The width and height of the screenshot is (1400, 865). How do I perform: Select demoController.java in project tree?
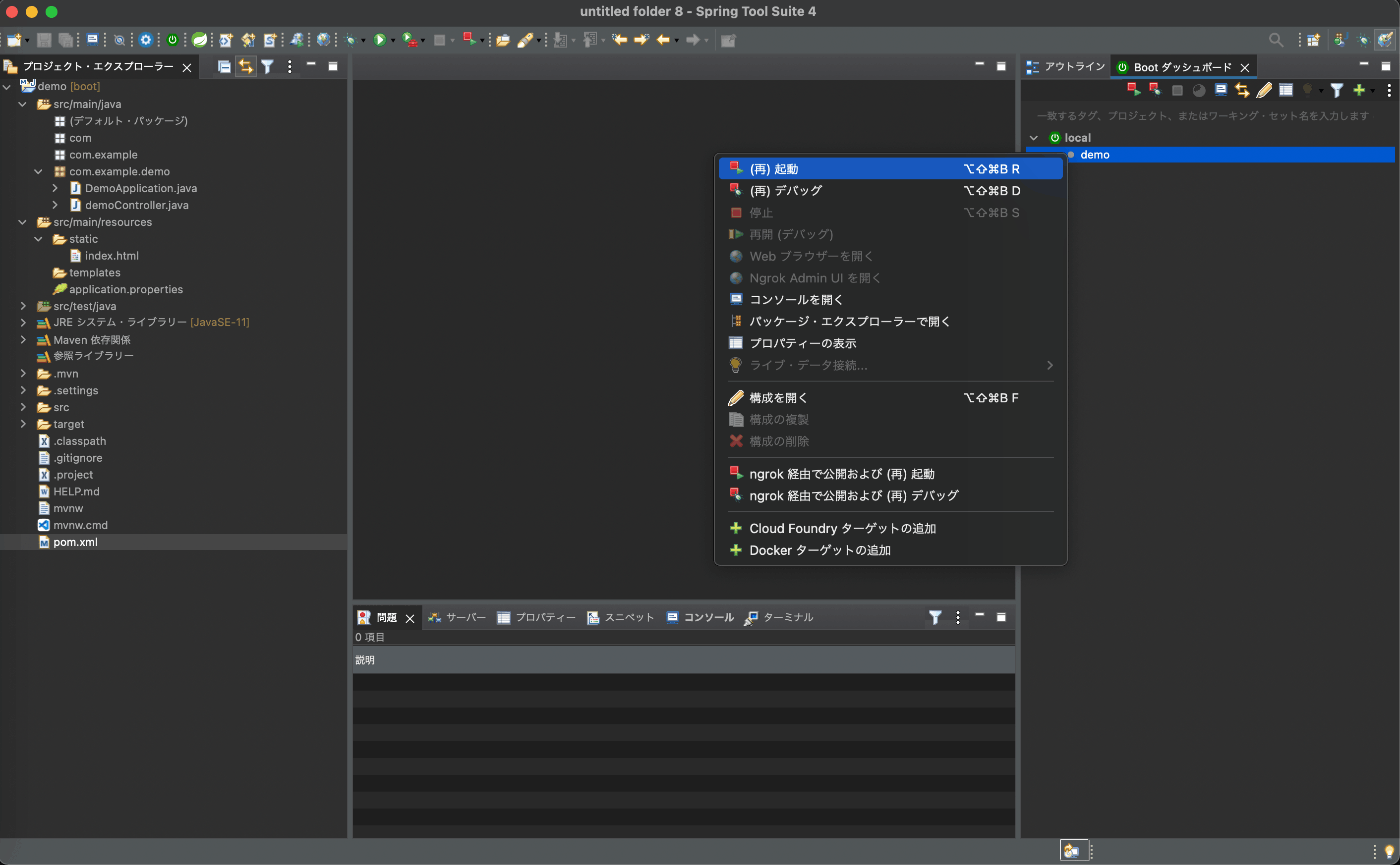(x=137, y=205)
